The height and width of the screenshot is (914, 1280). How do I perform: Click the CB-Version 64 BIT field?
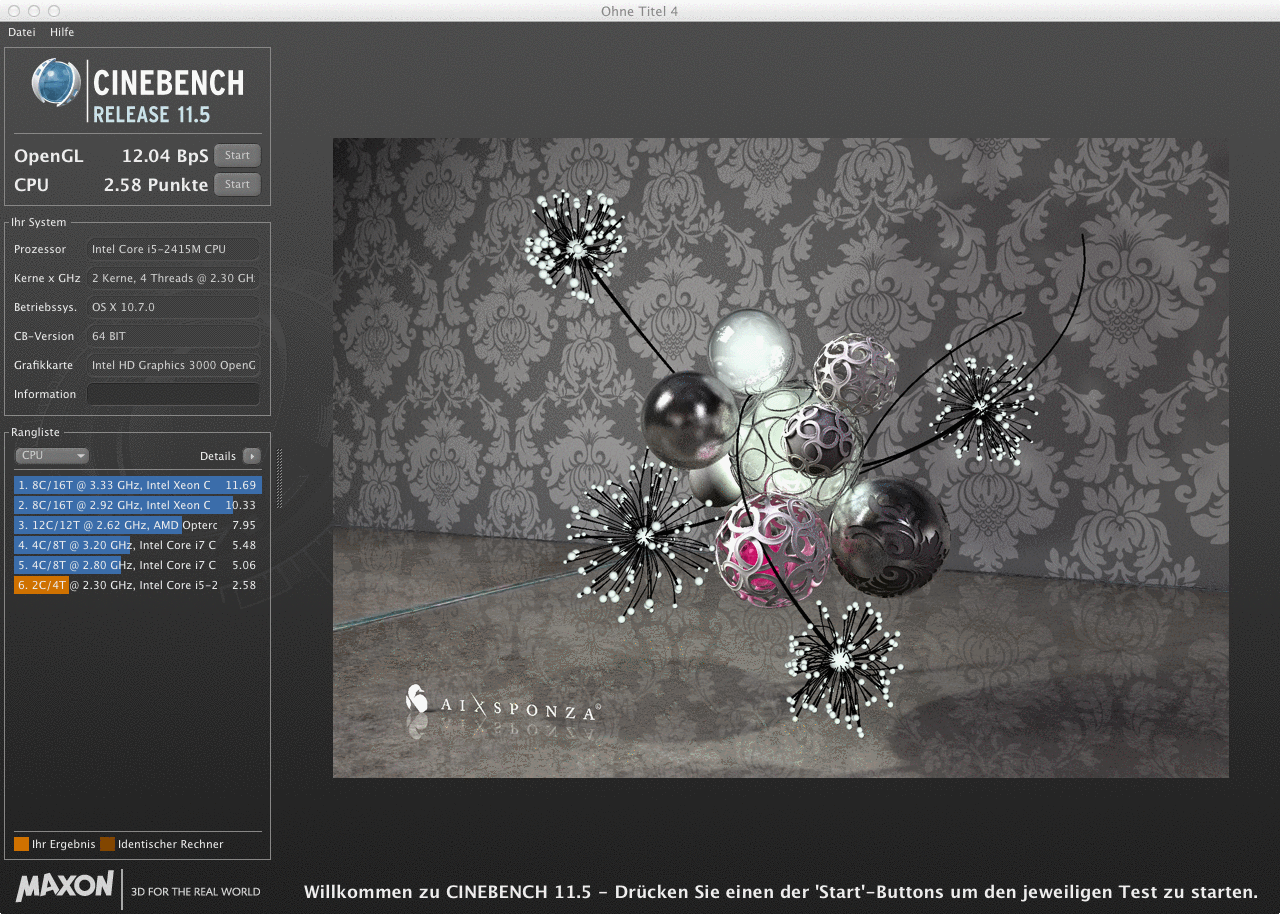pyautogui.click(x=173, y=336)
